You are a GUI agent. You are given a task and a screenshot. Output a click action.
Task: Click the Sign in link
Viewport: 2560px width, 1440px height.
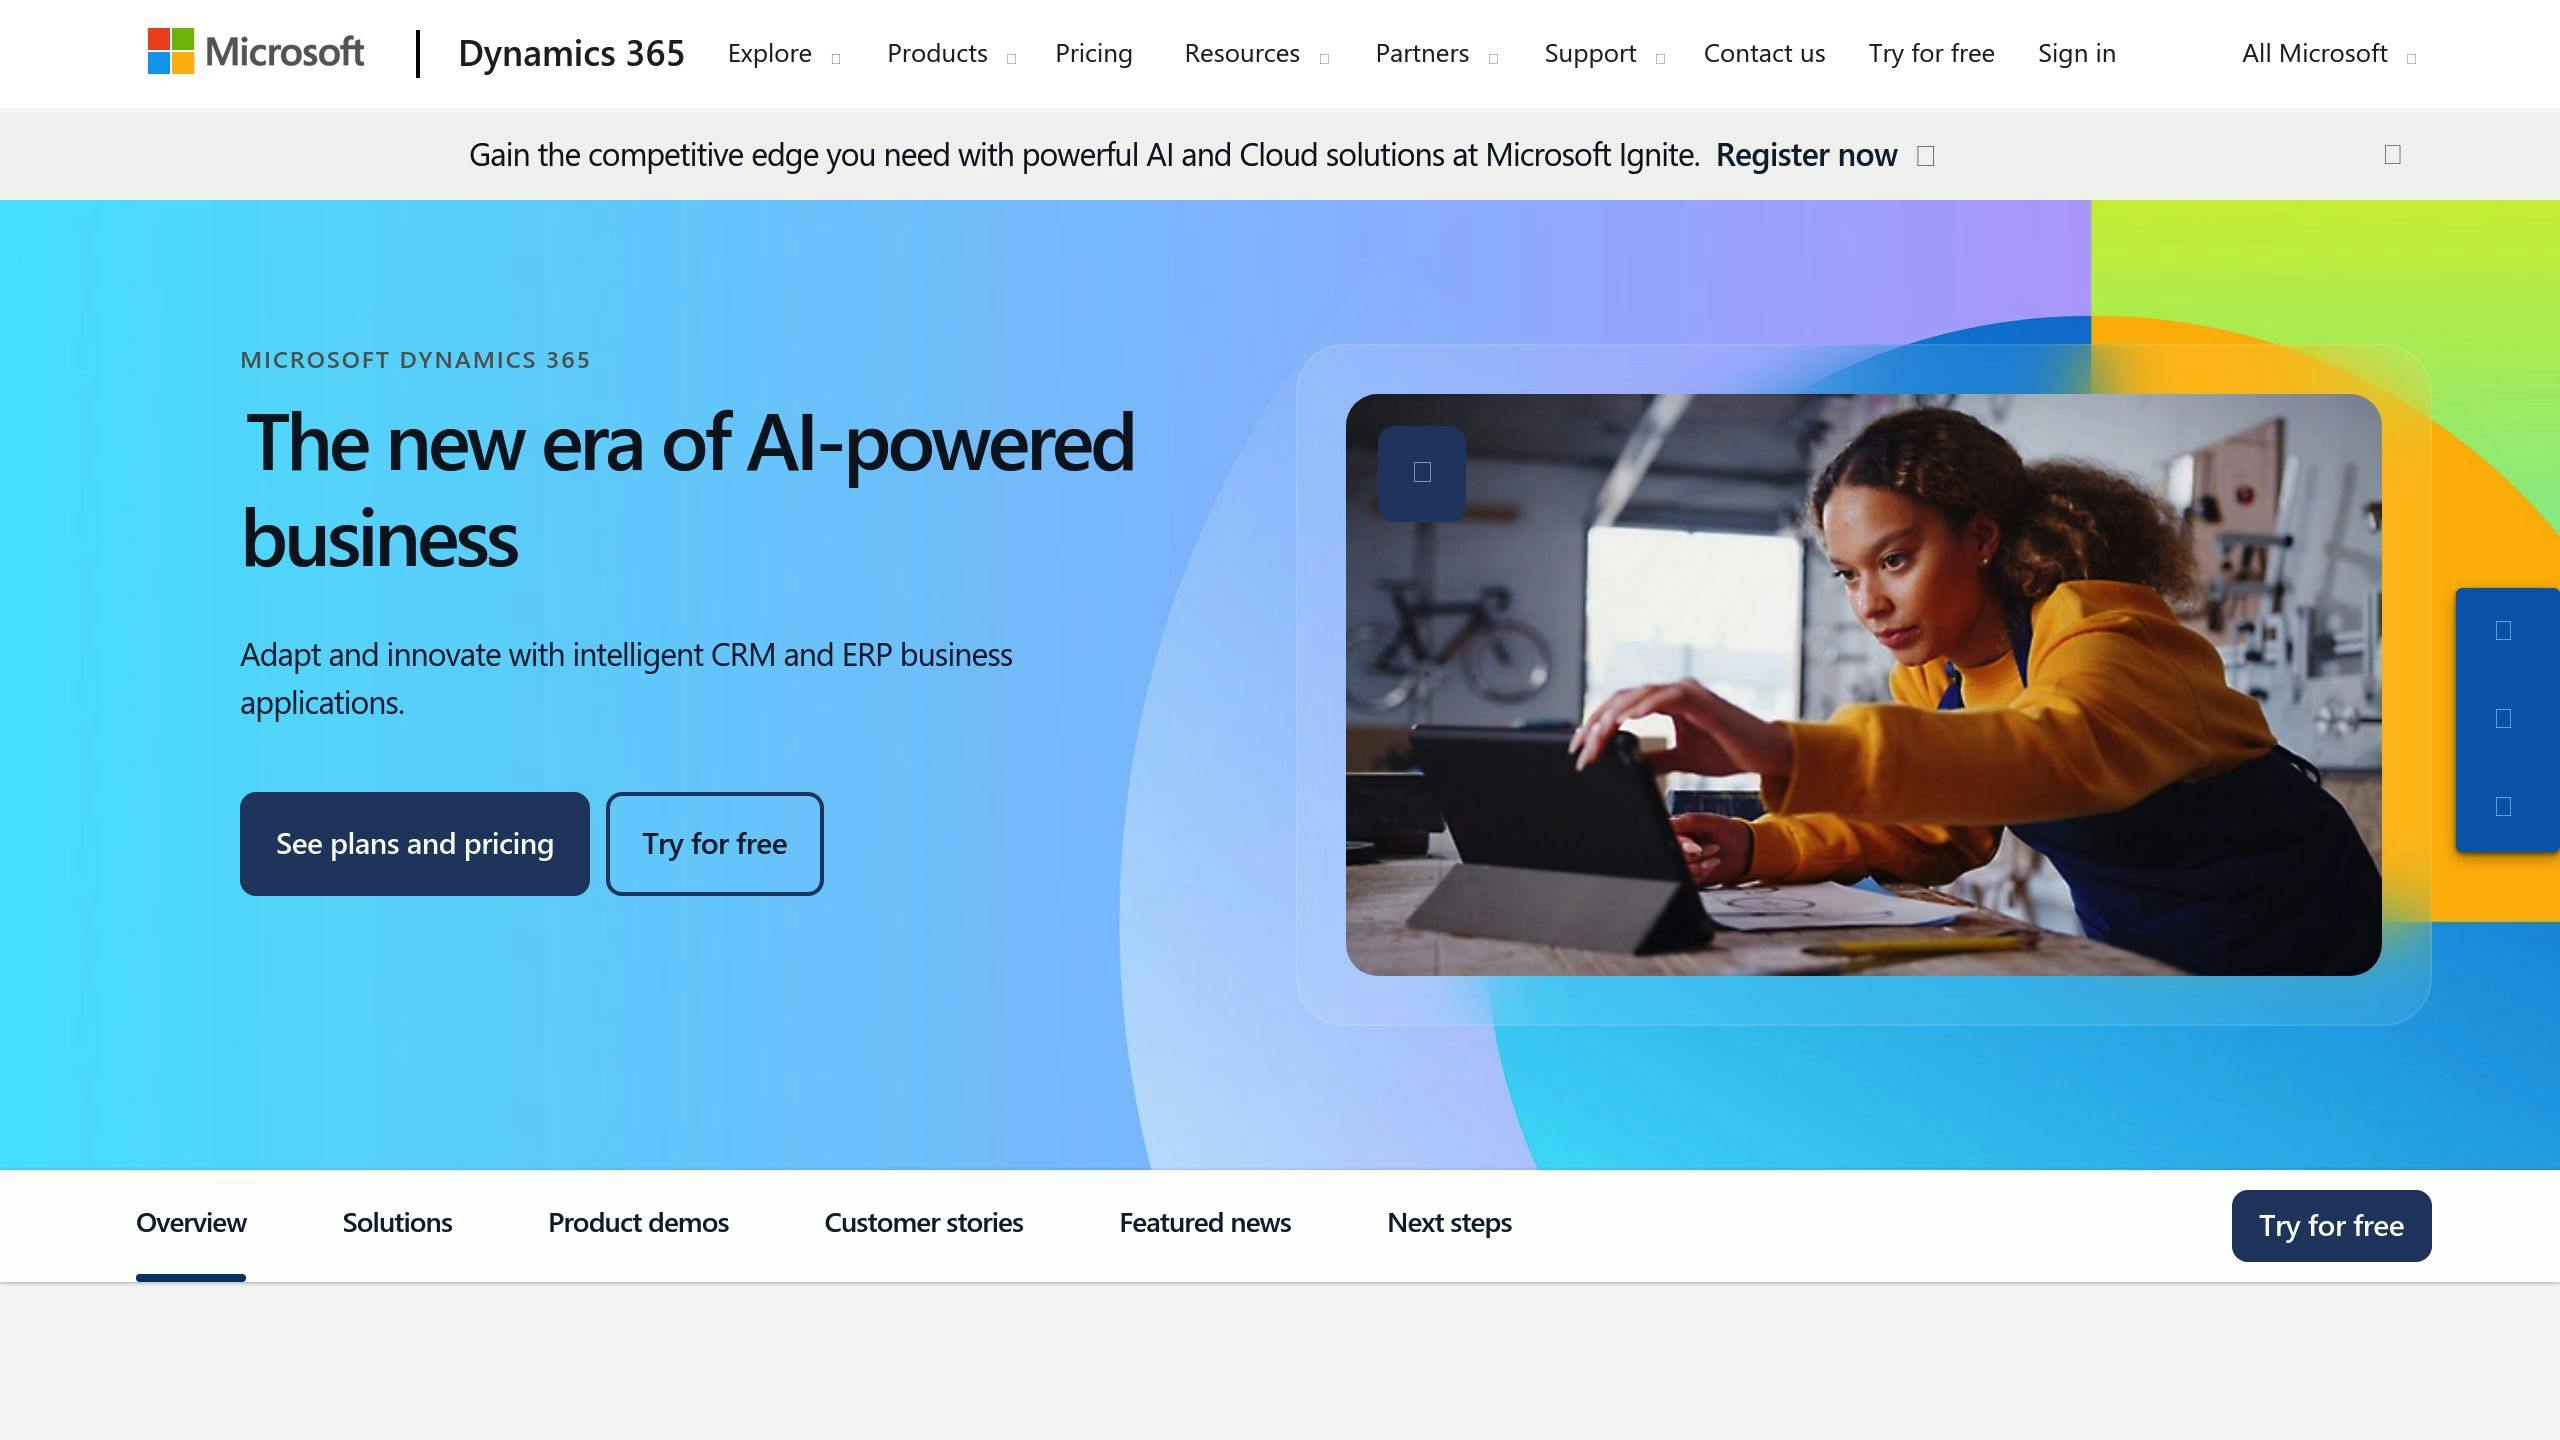click(2076, 51)
